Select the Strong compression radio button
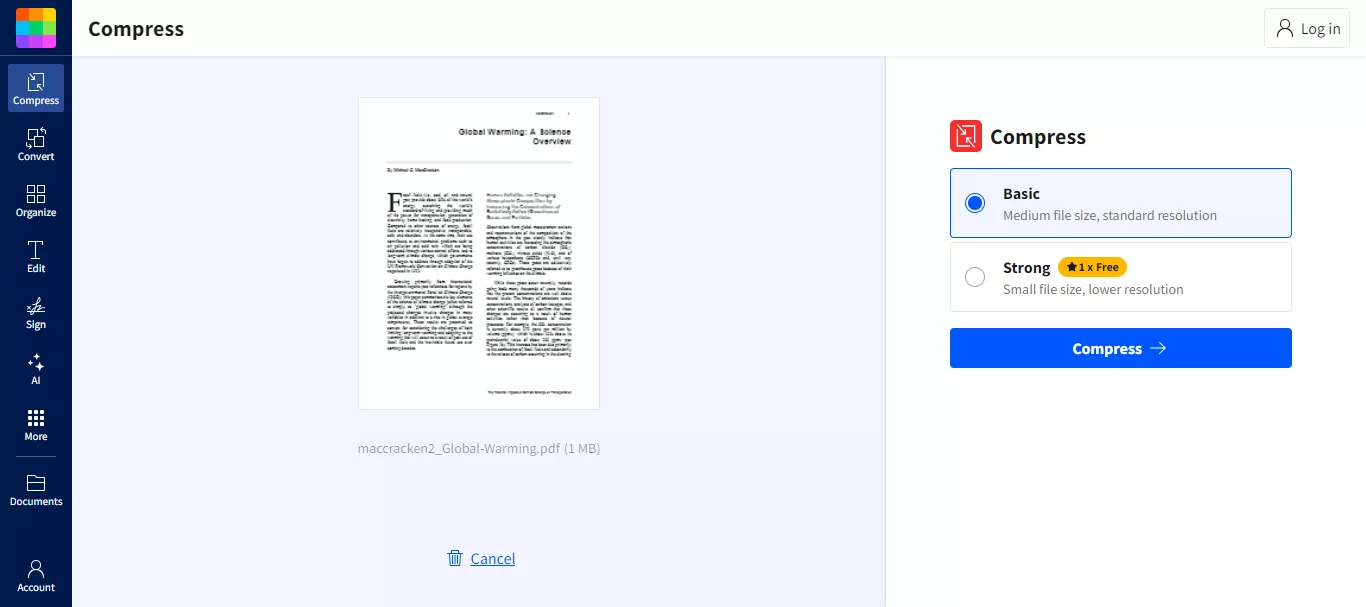This screenshot has height=607, width=1366. click(975, 277)
